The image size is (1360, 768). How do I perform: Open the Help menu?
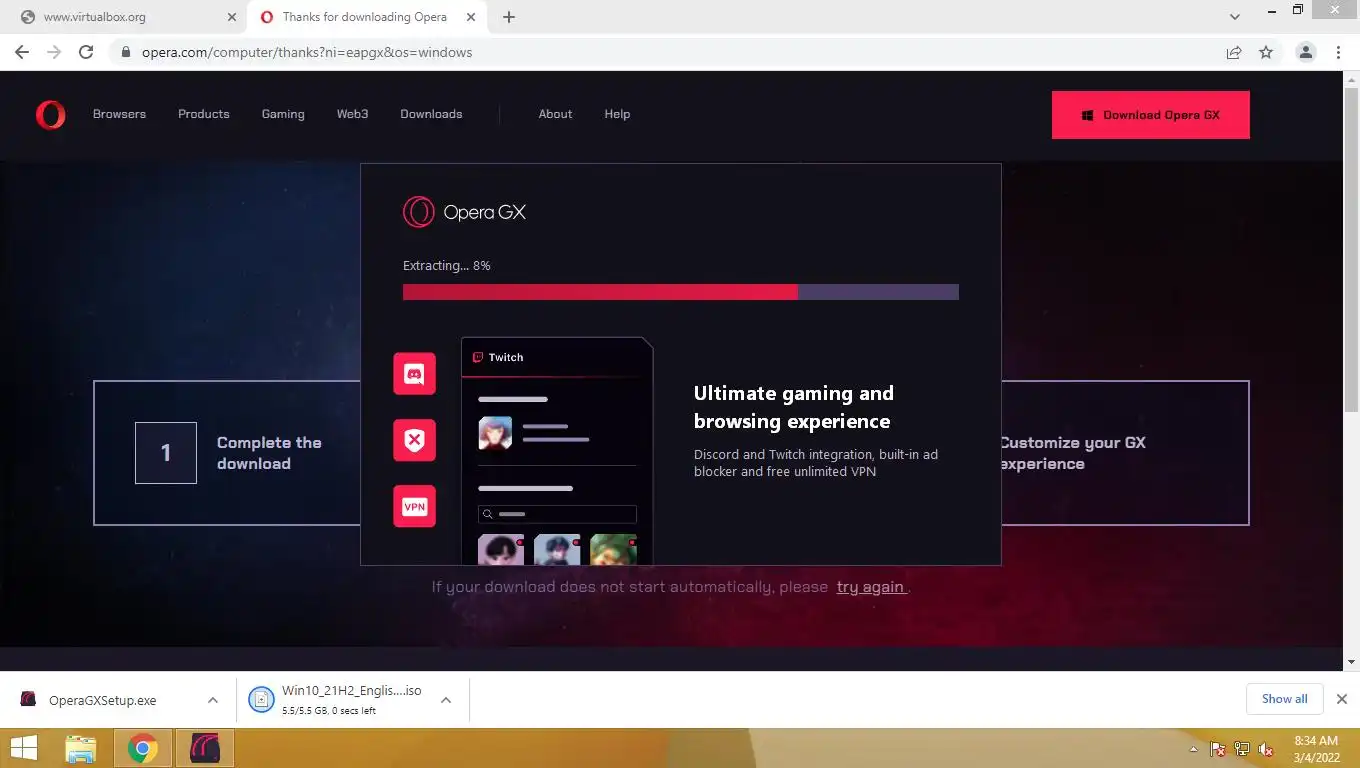[617, 114]
